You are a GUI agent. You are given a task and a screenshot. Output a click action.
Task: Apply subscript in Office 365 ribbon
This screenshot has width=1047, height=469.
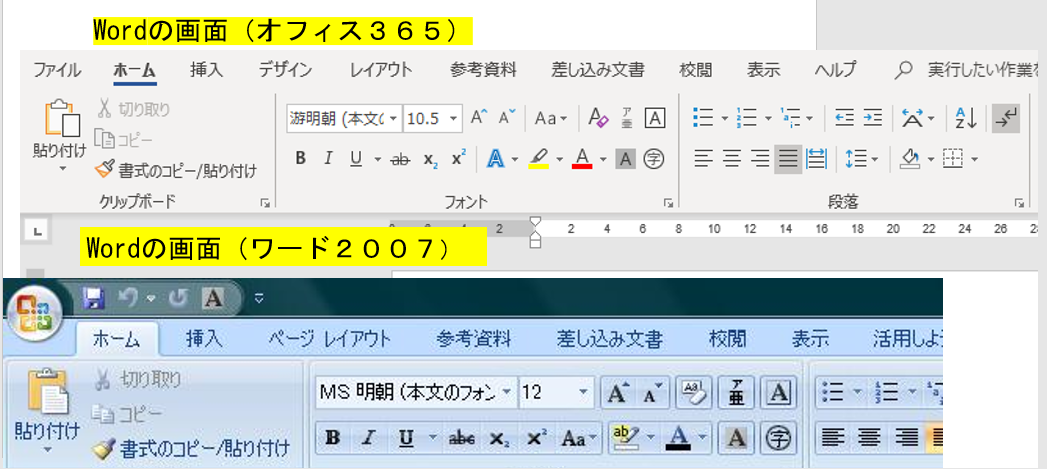point(431,159)
